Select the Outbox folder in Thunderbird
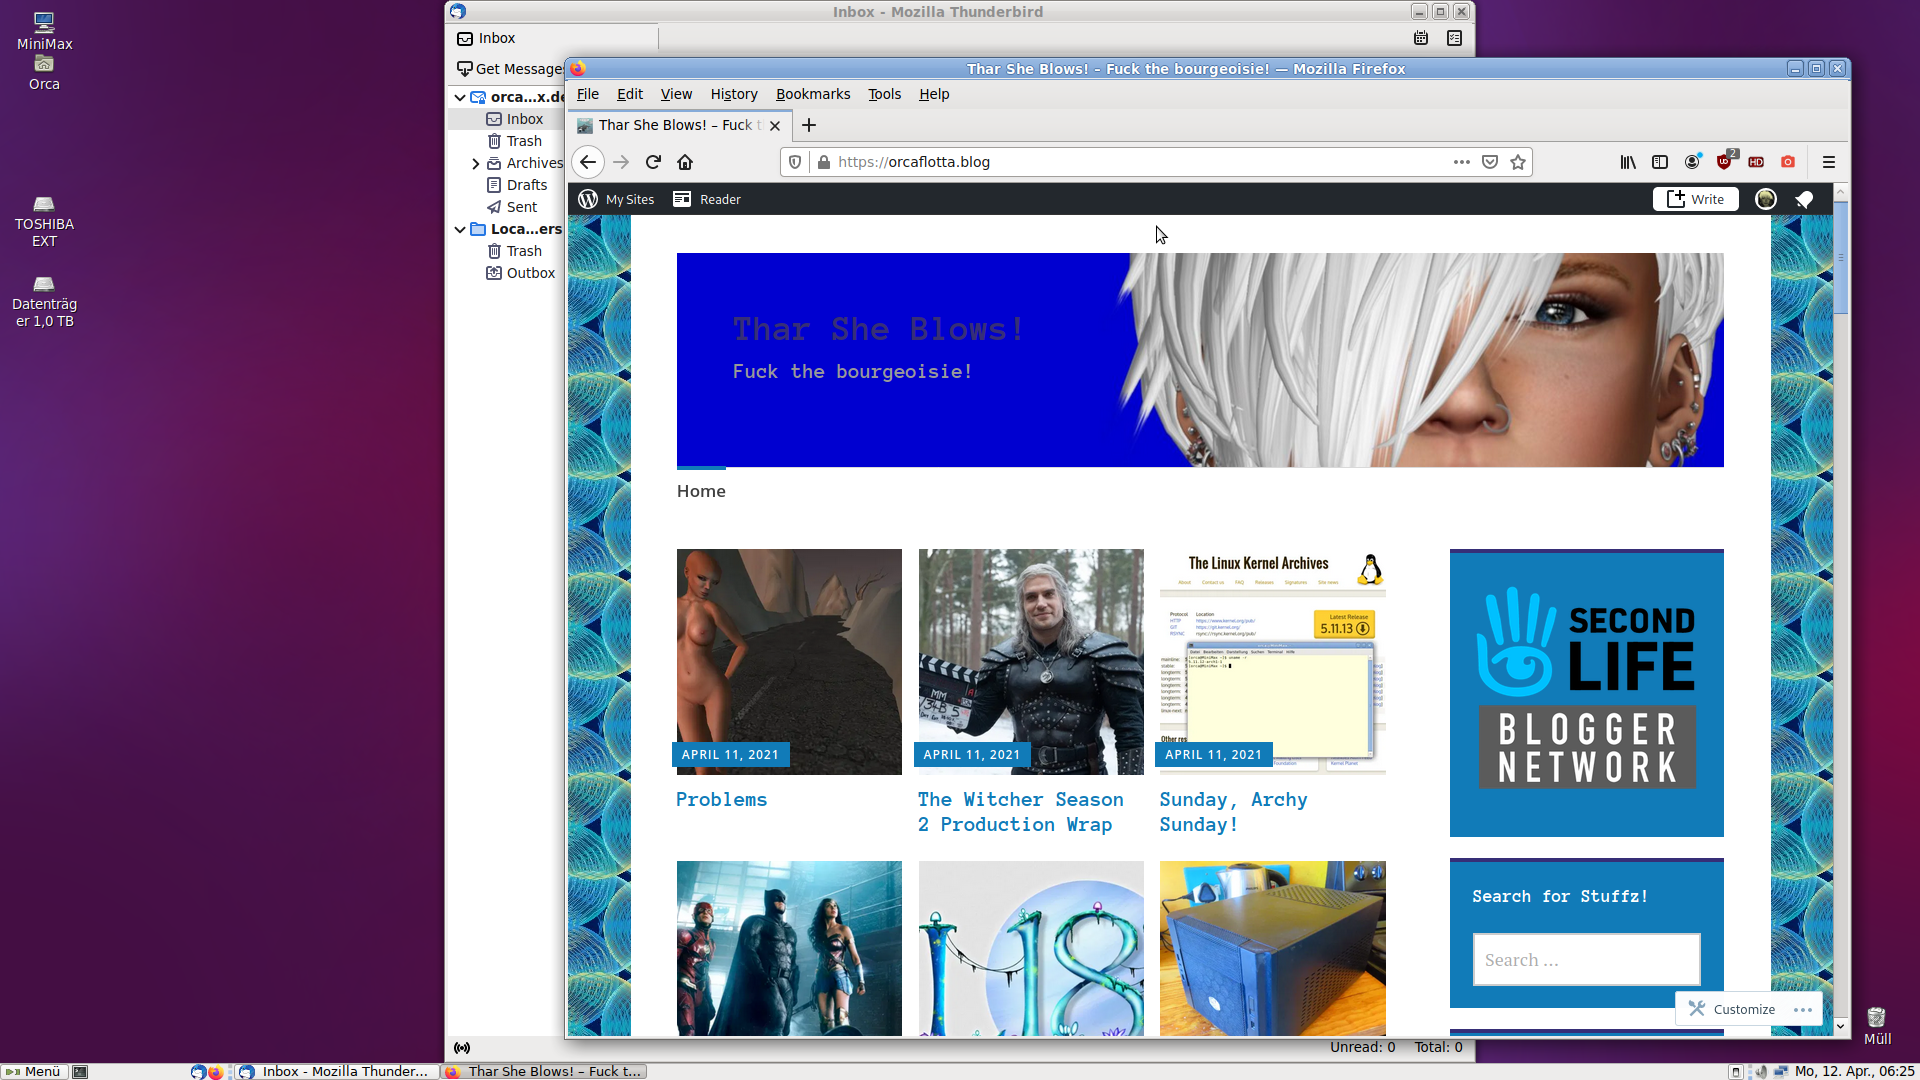The height and width of the screenshot is (1080, 1920). tap(521, 273)
